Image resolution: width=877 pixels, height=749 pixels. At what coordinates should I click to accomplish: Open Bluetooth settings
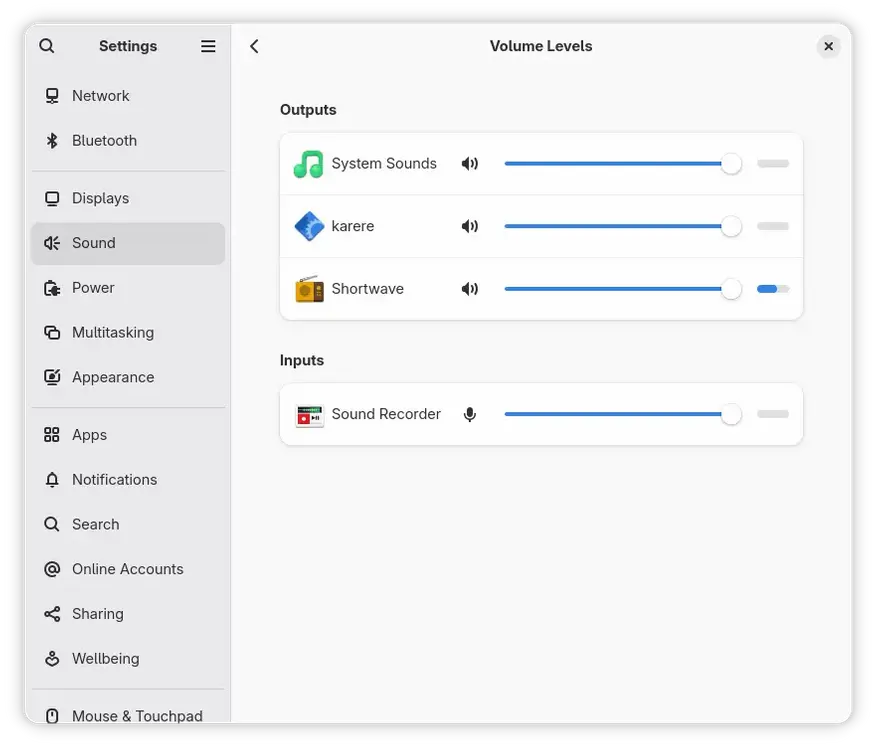pos(104,141)
